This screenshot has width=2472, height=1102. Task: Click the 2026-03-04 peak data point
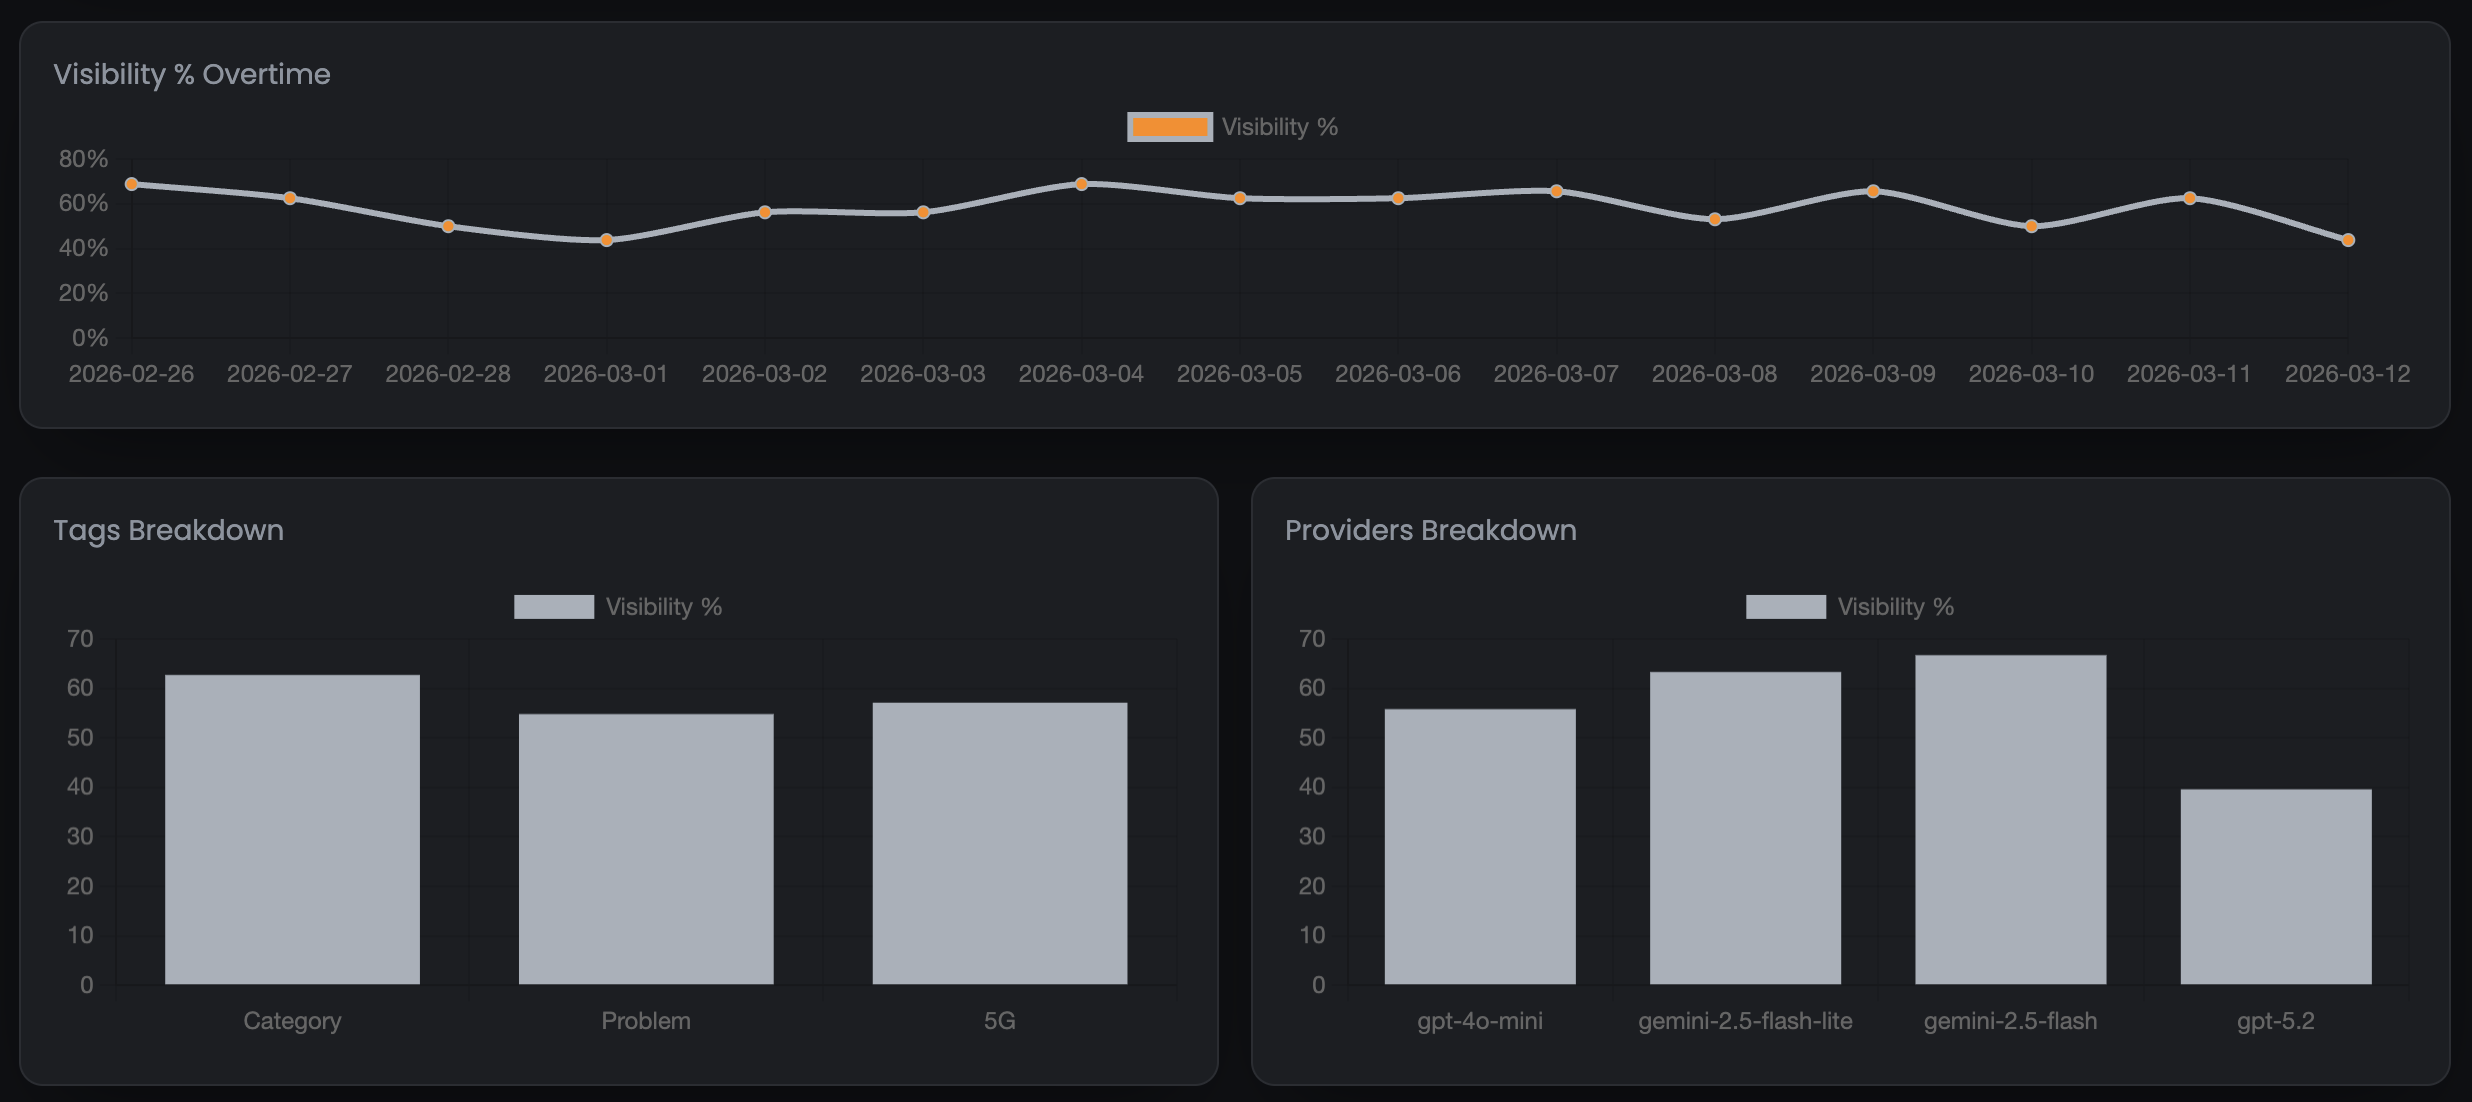pos(1081,184)
